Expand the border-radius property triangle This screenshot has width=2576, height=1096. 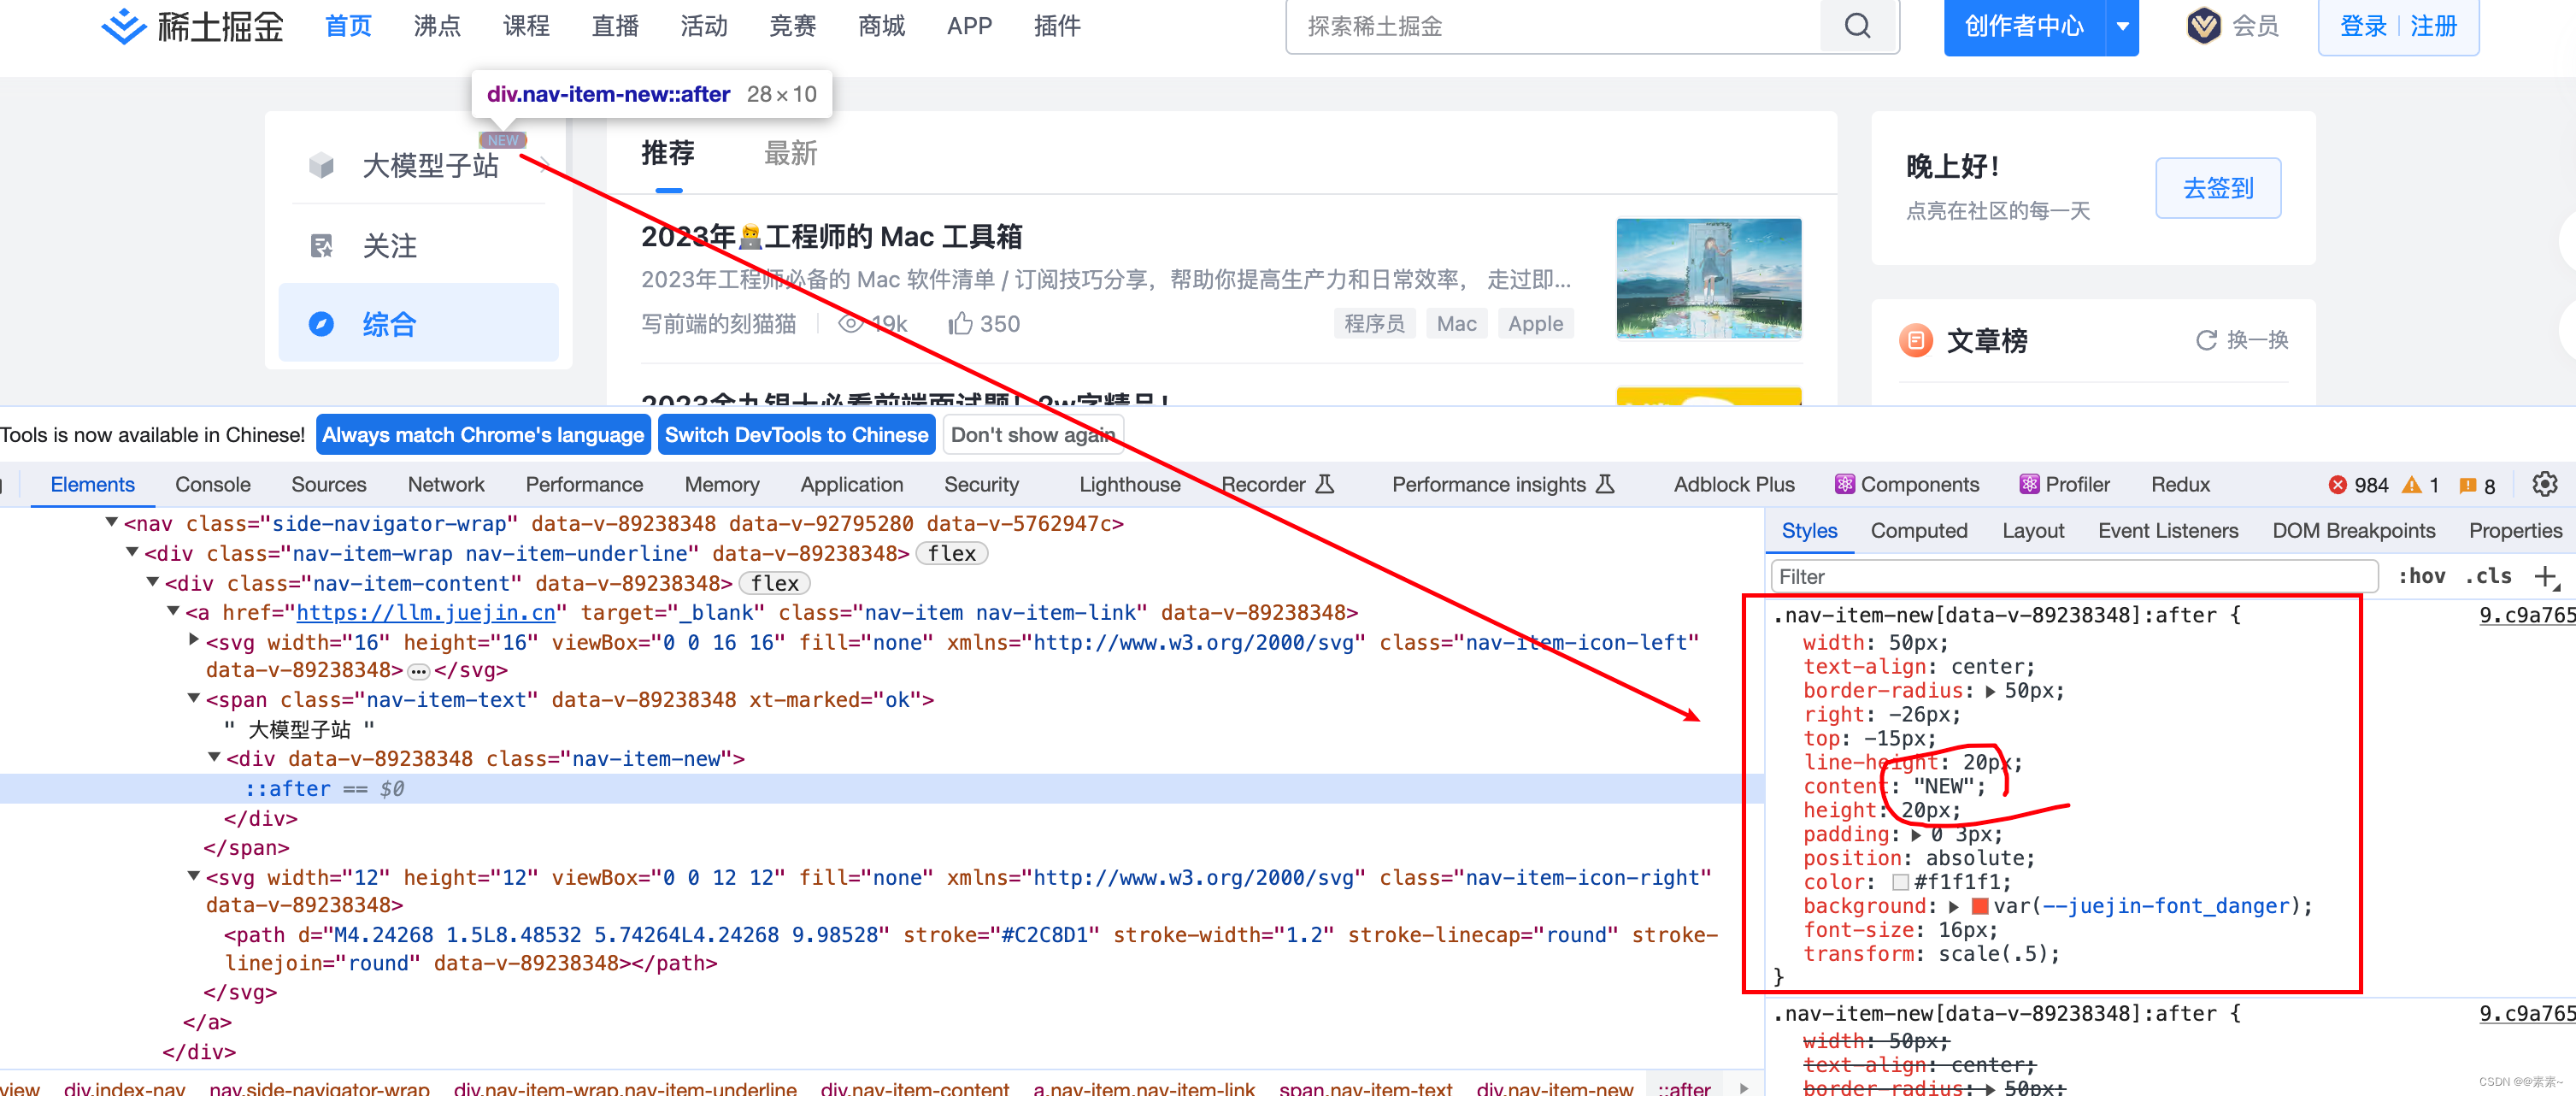1990,691
